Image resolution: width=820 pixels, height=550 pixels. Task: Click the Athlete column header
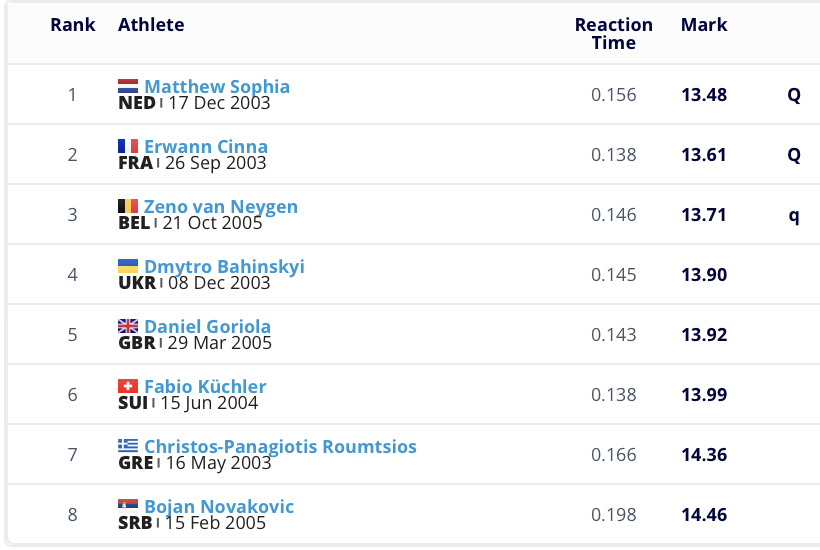[151, 25]
